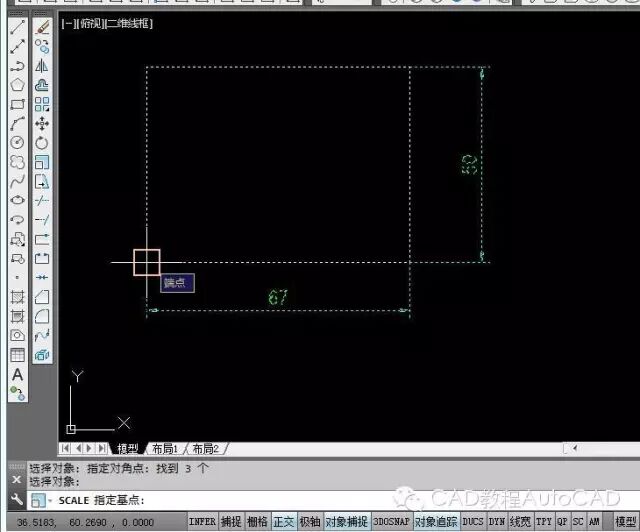The image size is (640, 532).
Task: Select the Multiline Text A tool
Action: pyautogui.click(x=17, y=374)
